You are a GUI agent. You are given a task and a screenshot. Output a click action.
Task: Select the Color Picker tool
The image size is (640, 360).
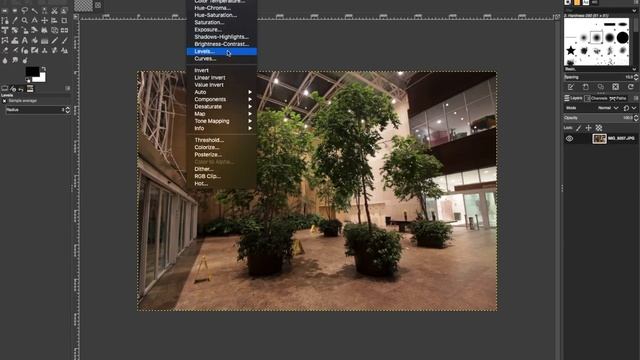pyautogui.click(x=15, y=20)
